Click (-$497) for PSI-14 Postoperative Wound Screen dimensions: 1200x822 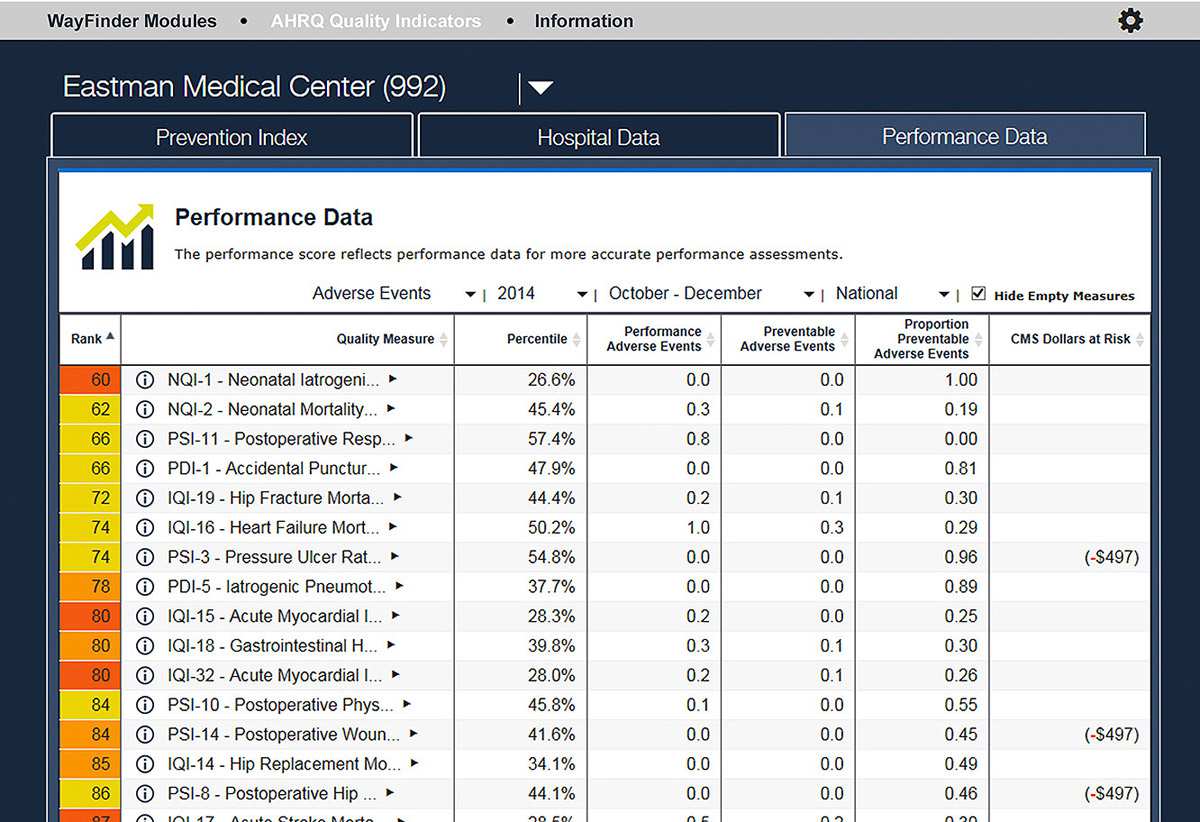pos(1111,734)
